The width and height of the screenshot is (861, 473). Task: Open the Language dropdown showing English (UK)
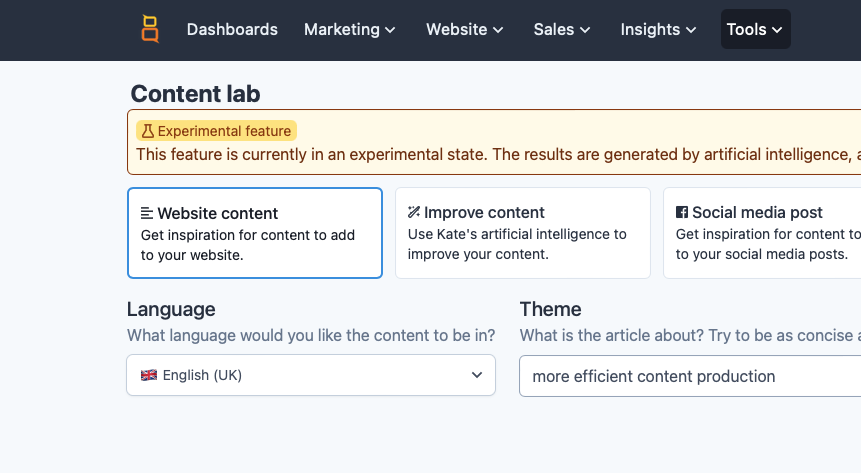pyautogui.click(x=311, y=375)
